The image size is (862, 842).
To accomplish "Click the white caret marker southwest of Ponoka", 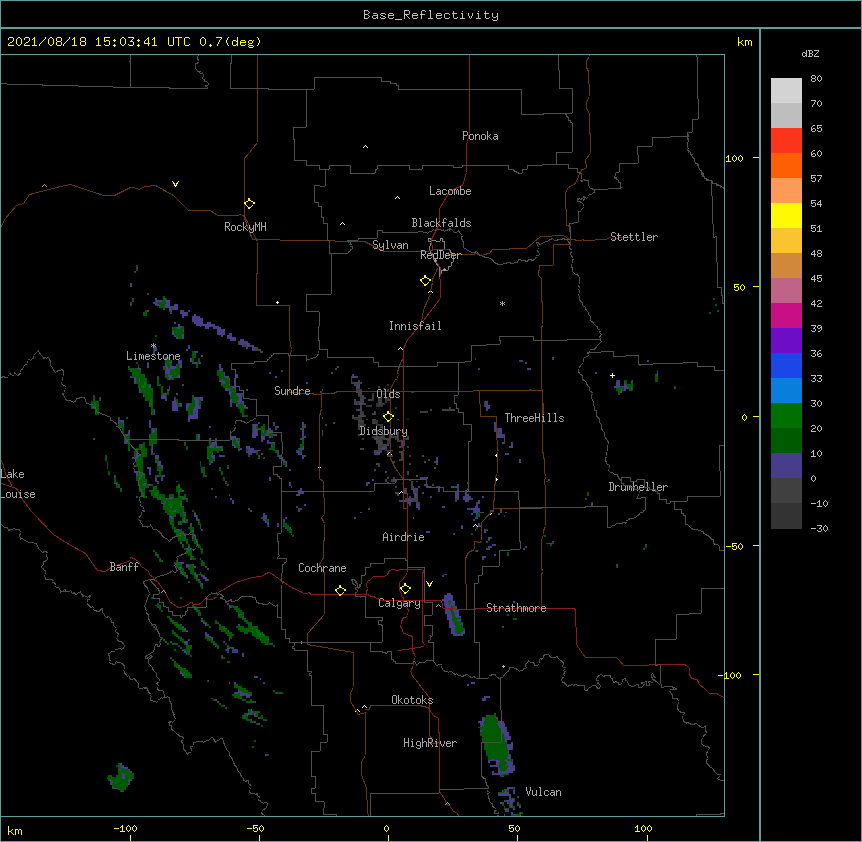I will [366, 147].
